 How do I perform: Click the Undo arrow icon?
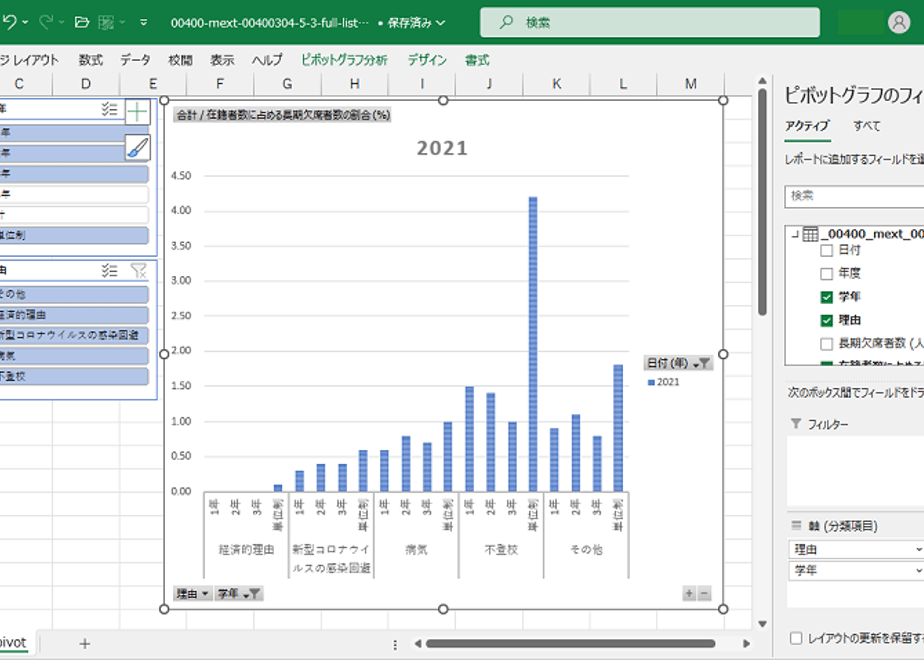point(9,22)
